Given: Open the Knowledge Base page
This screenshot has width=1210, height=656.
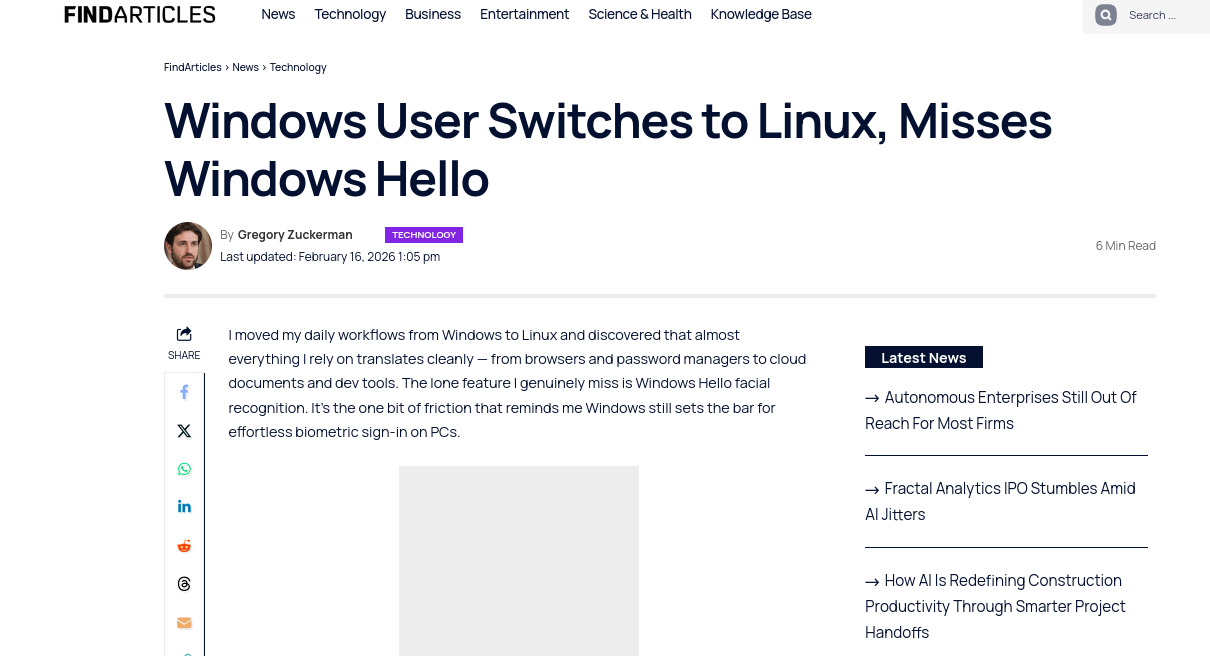Looking at the screenshot, I should pos(761,14).
